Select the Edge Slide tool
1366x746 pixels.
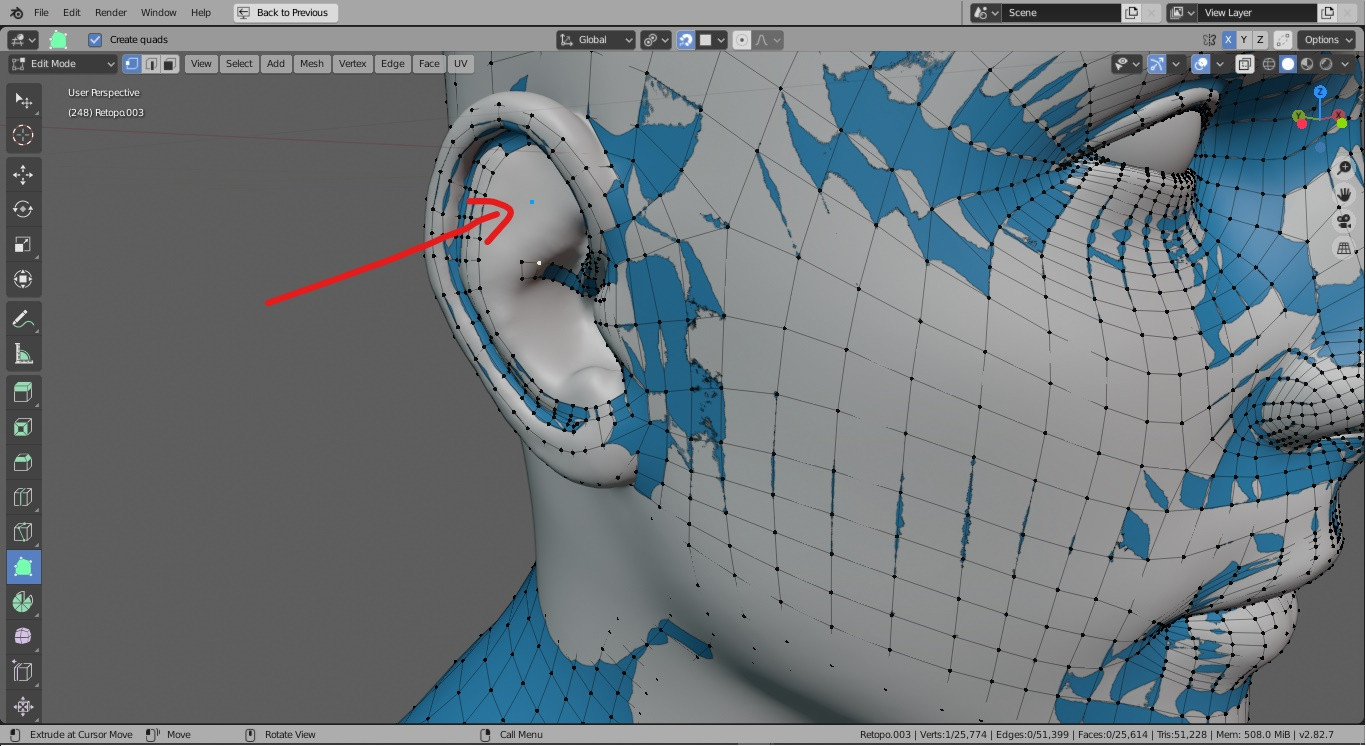[x=24, y=671]
